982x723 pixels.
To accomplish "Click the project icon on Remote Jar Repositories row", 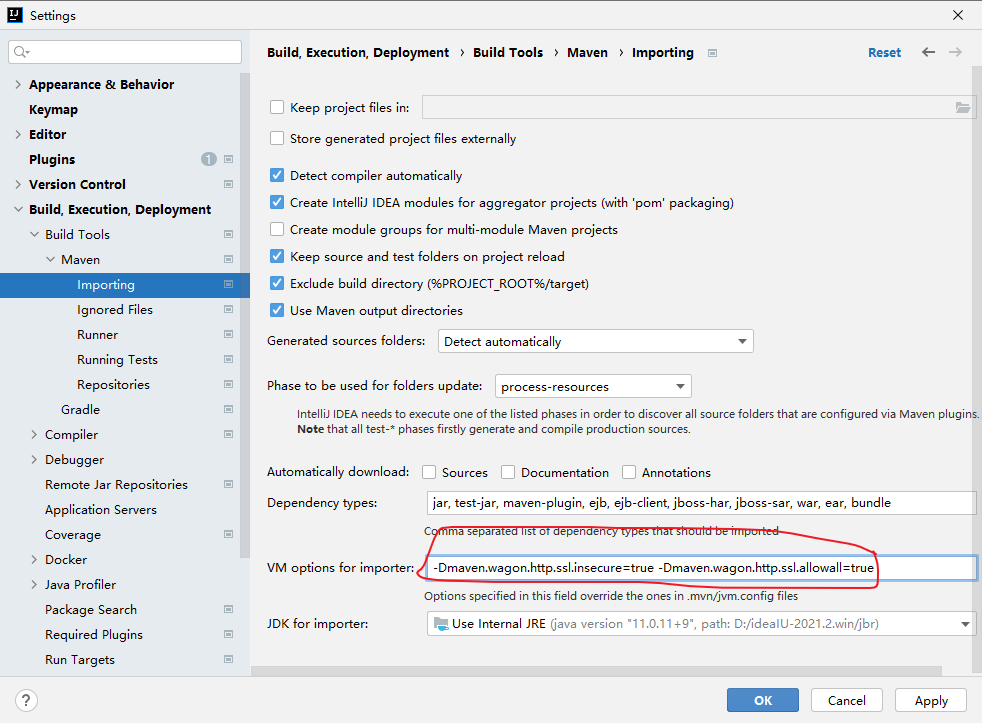I will [x=229, y=484].
